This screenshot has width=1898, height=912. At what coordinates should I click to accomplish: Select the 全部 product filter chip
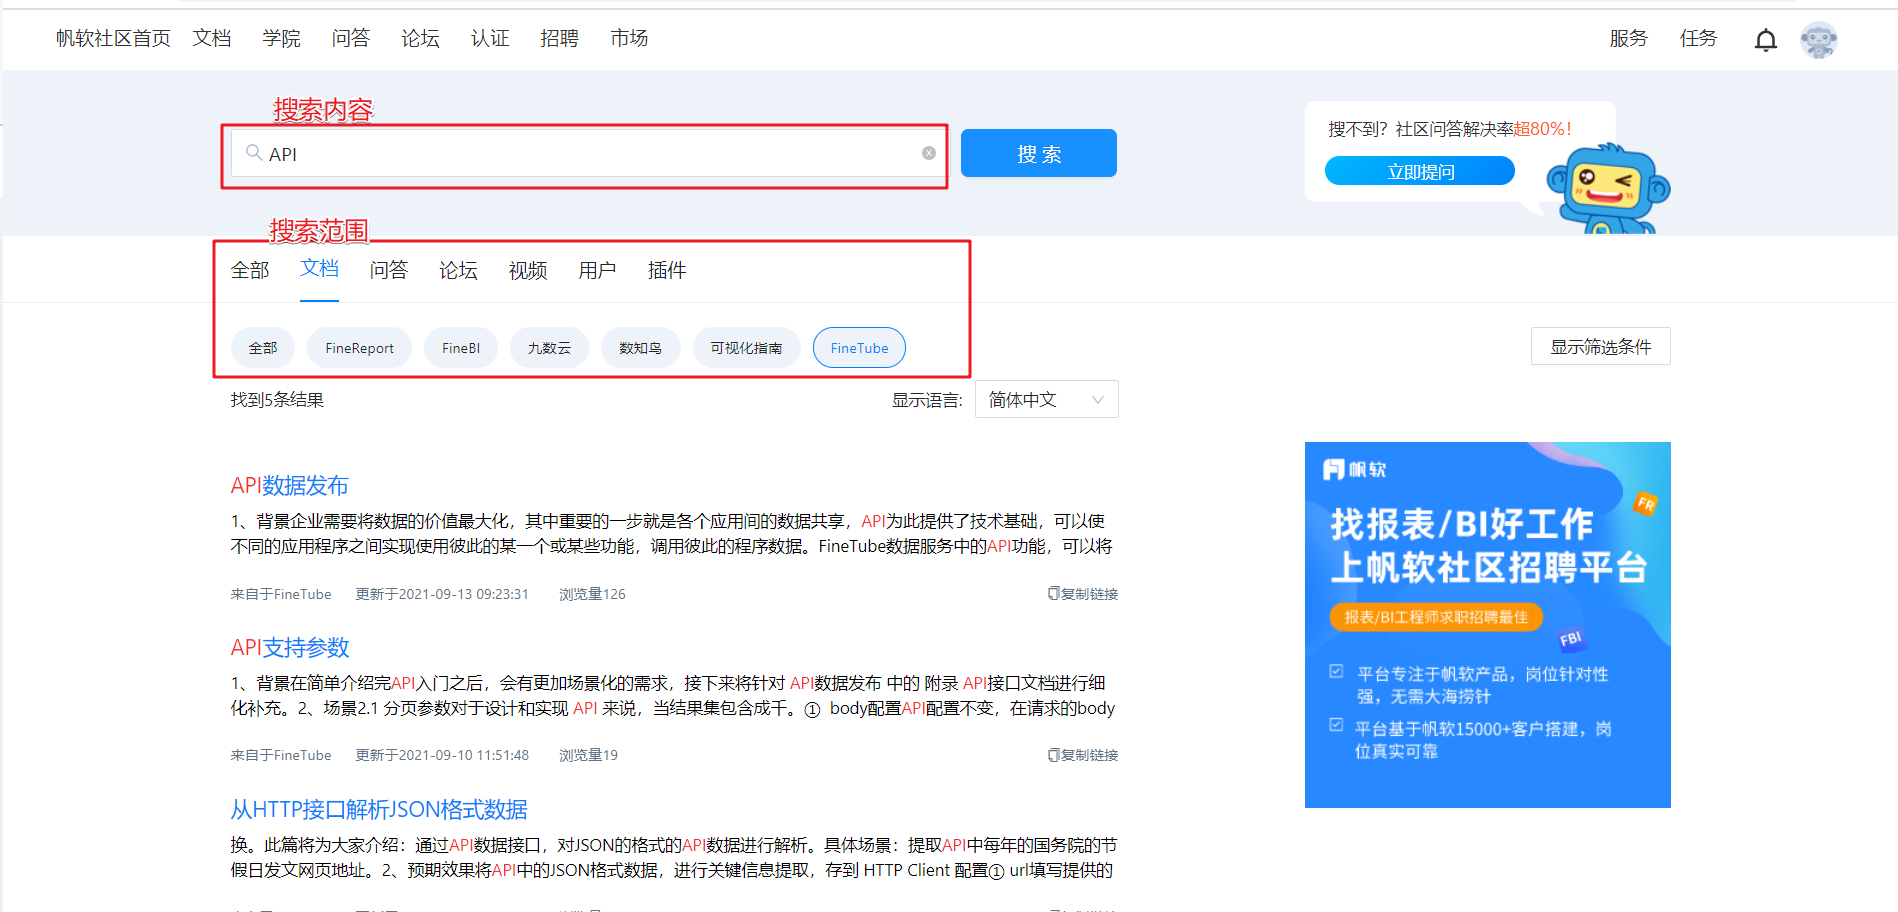(x=263, y=347)
